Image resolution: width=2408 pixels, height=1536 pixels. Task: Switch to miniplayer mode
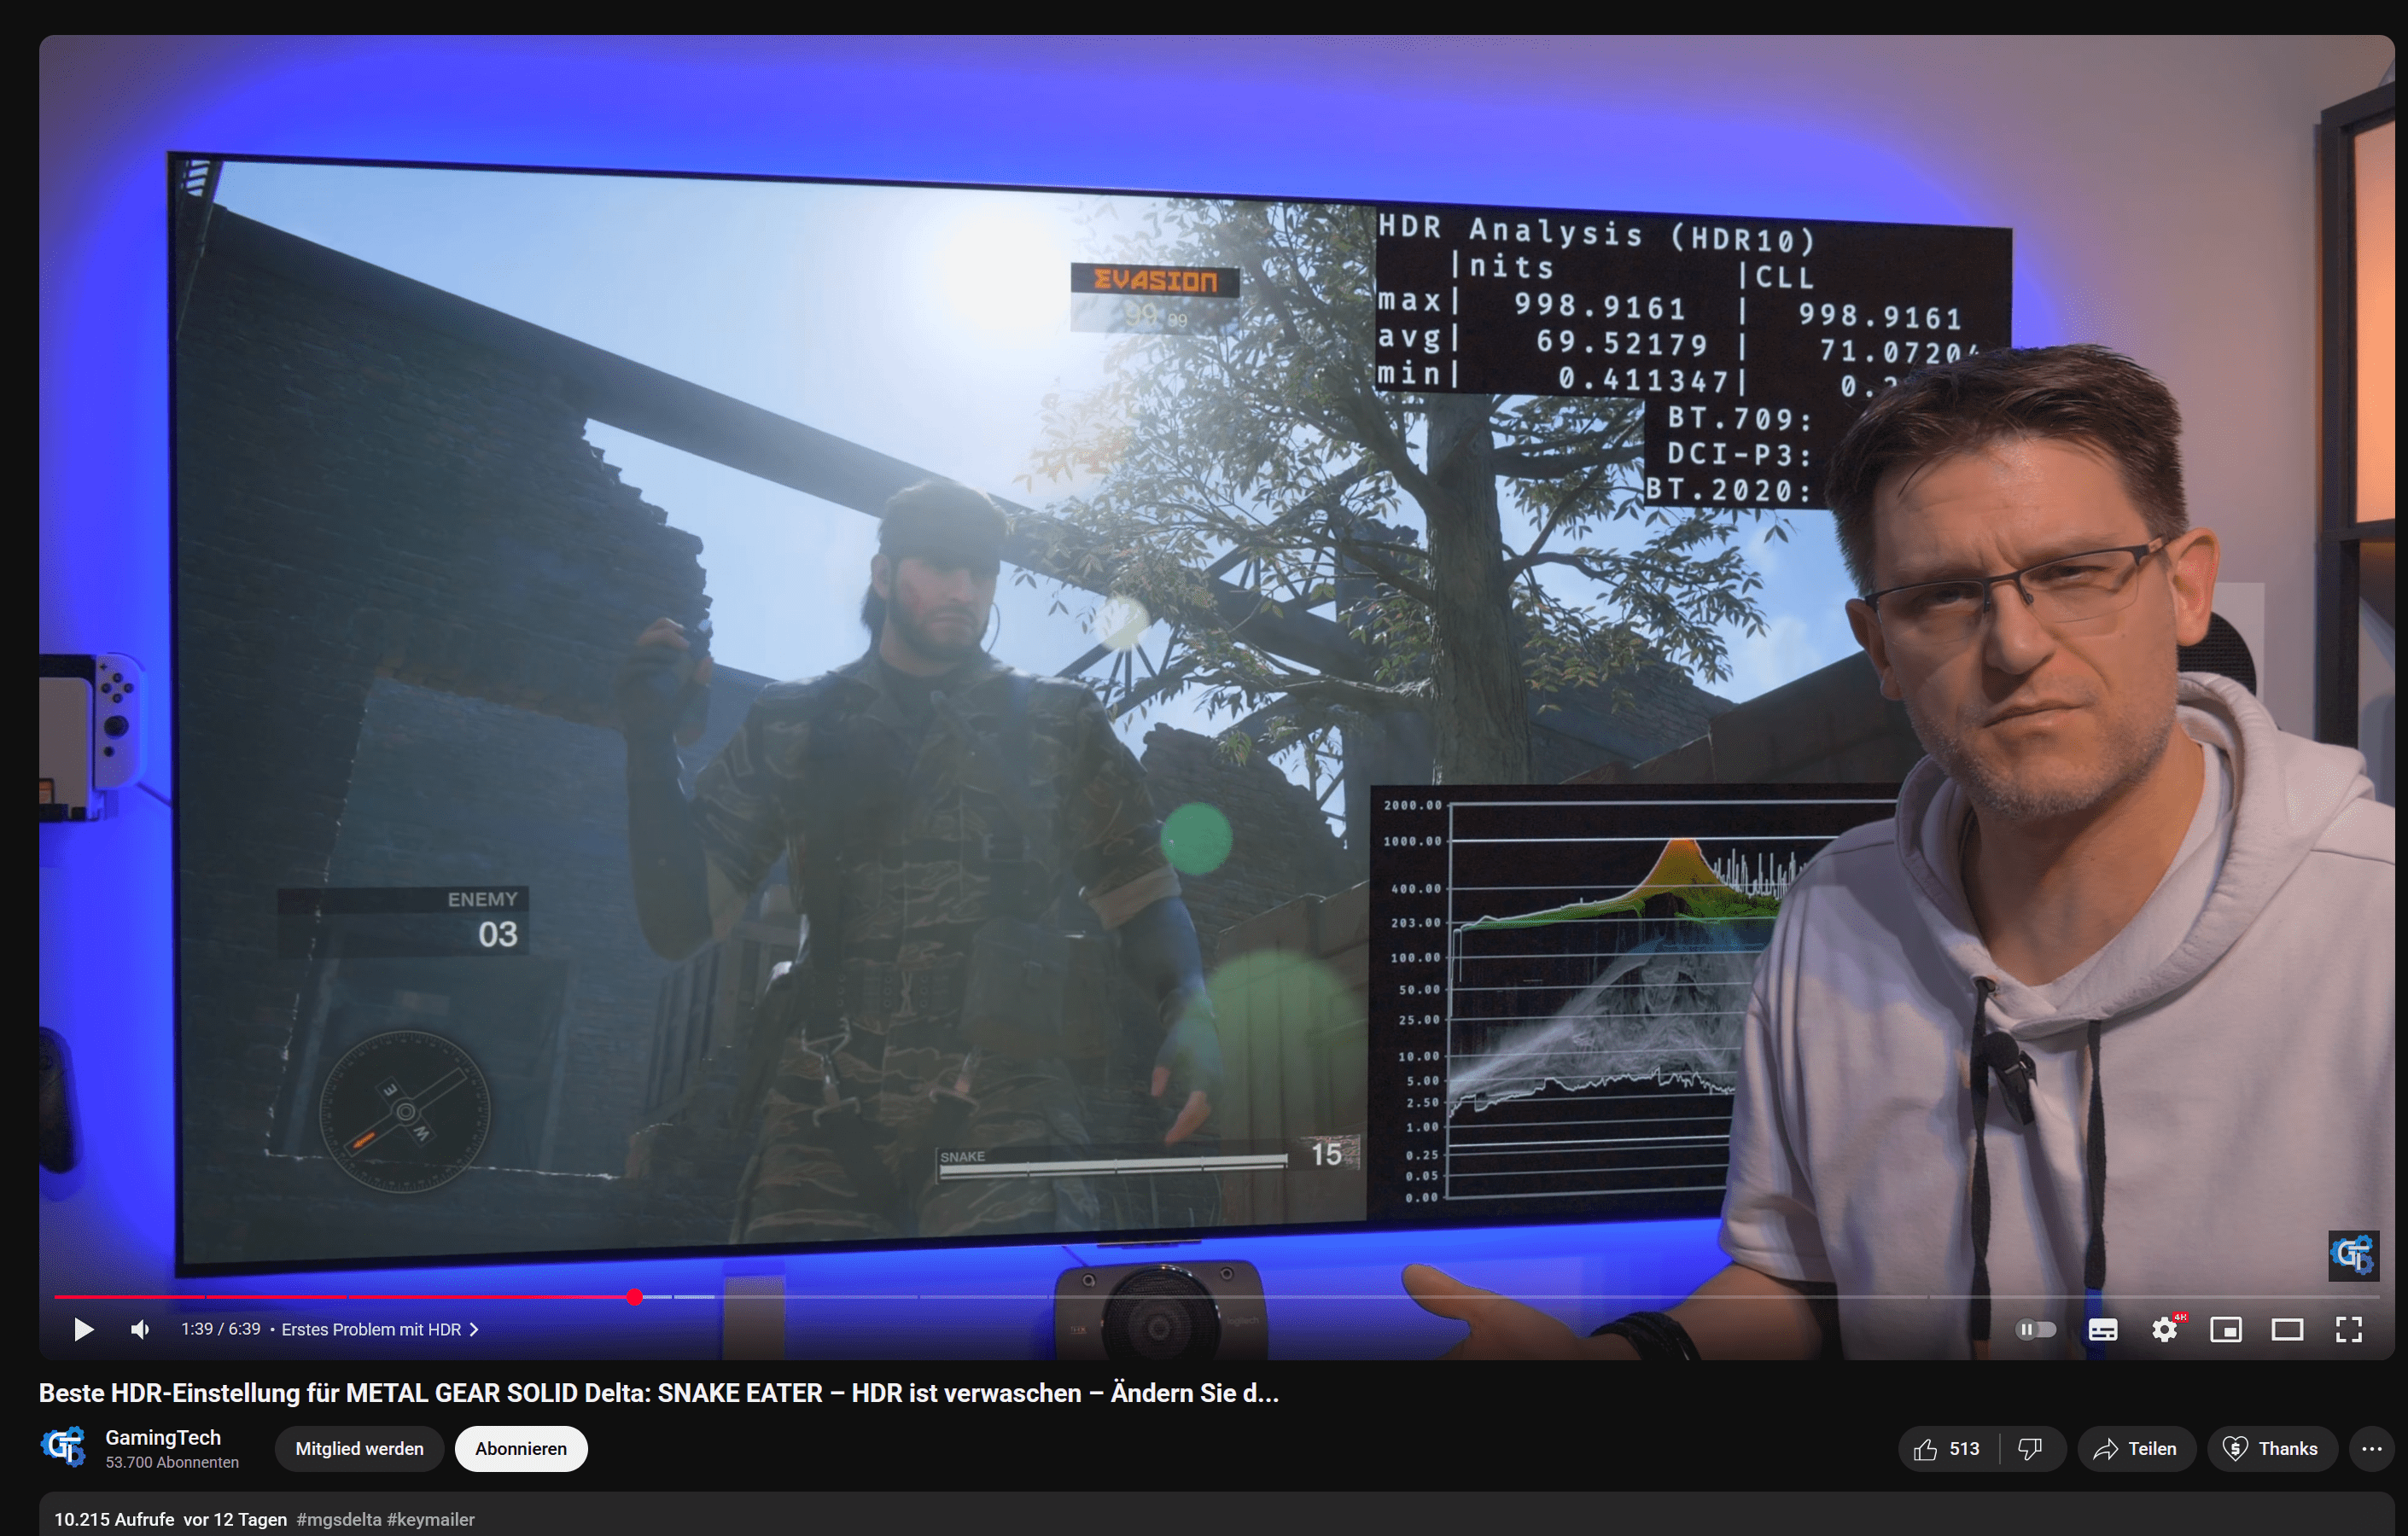(x=2225, y=1329)
